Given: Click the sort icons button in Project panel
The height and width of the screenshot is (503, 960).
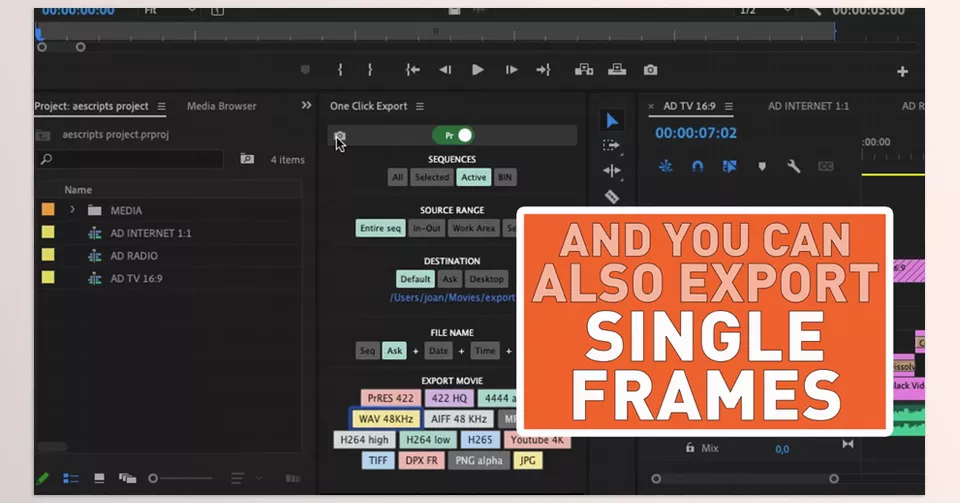Looking at the screenshot, I should pyautogui.click(x=237, y=479).
